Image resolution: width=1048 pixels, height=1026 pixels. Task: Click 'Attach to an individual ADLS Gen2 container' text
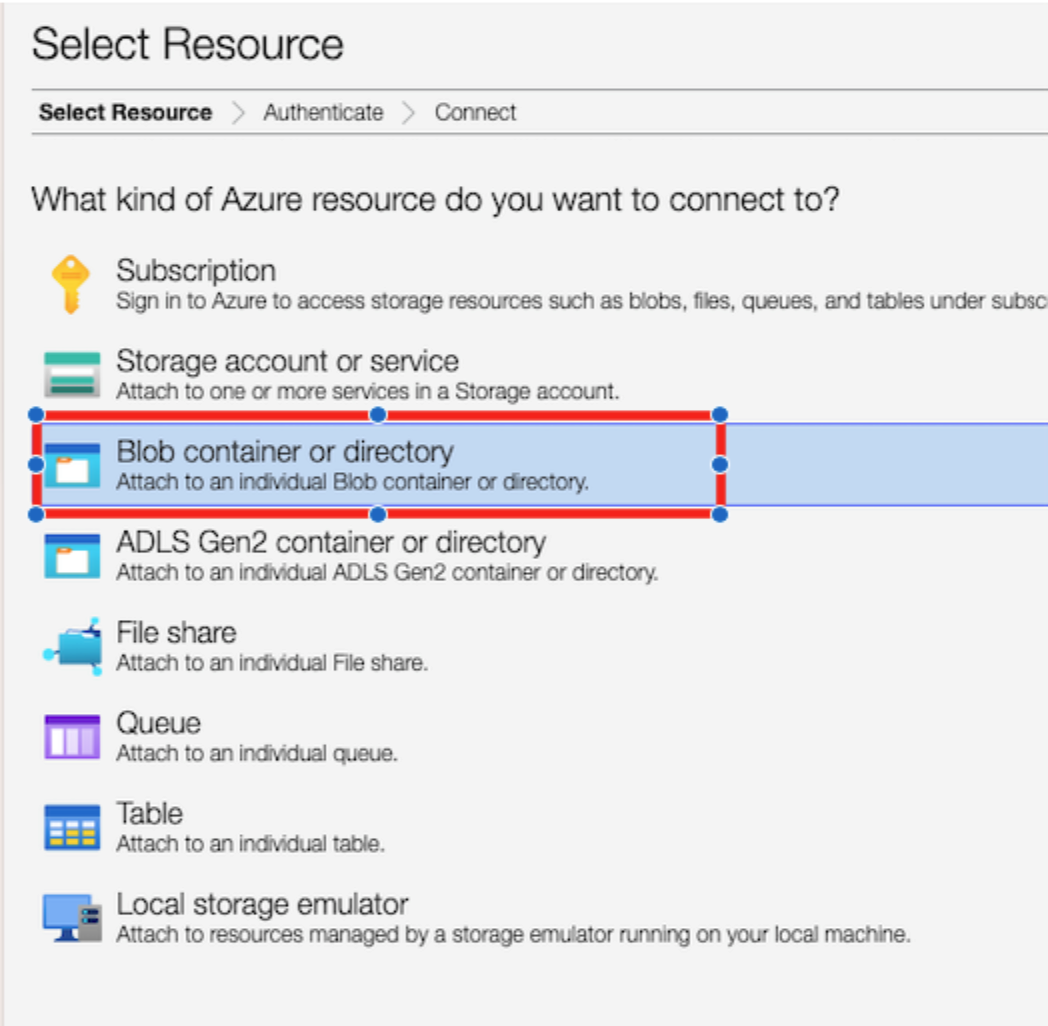tap(387, 572)
